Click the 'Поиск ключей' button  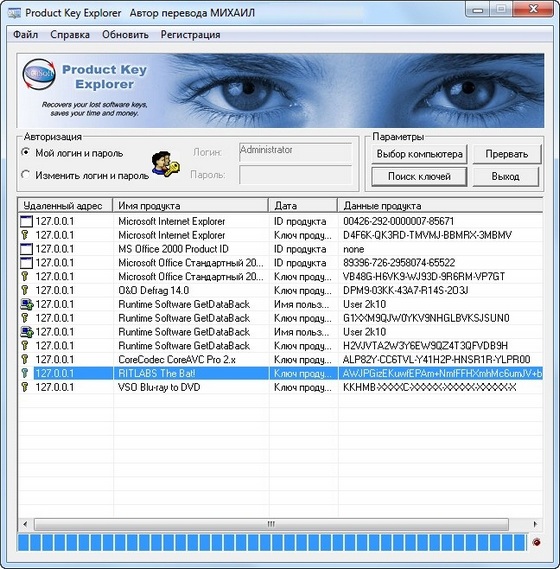[419, 177]
